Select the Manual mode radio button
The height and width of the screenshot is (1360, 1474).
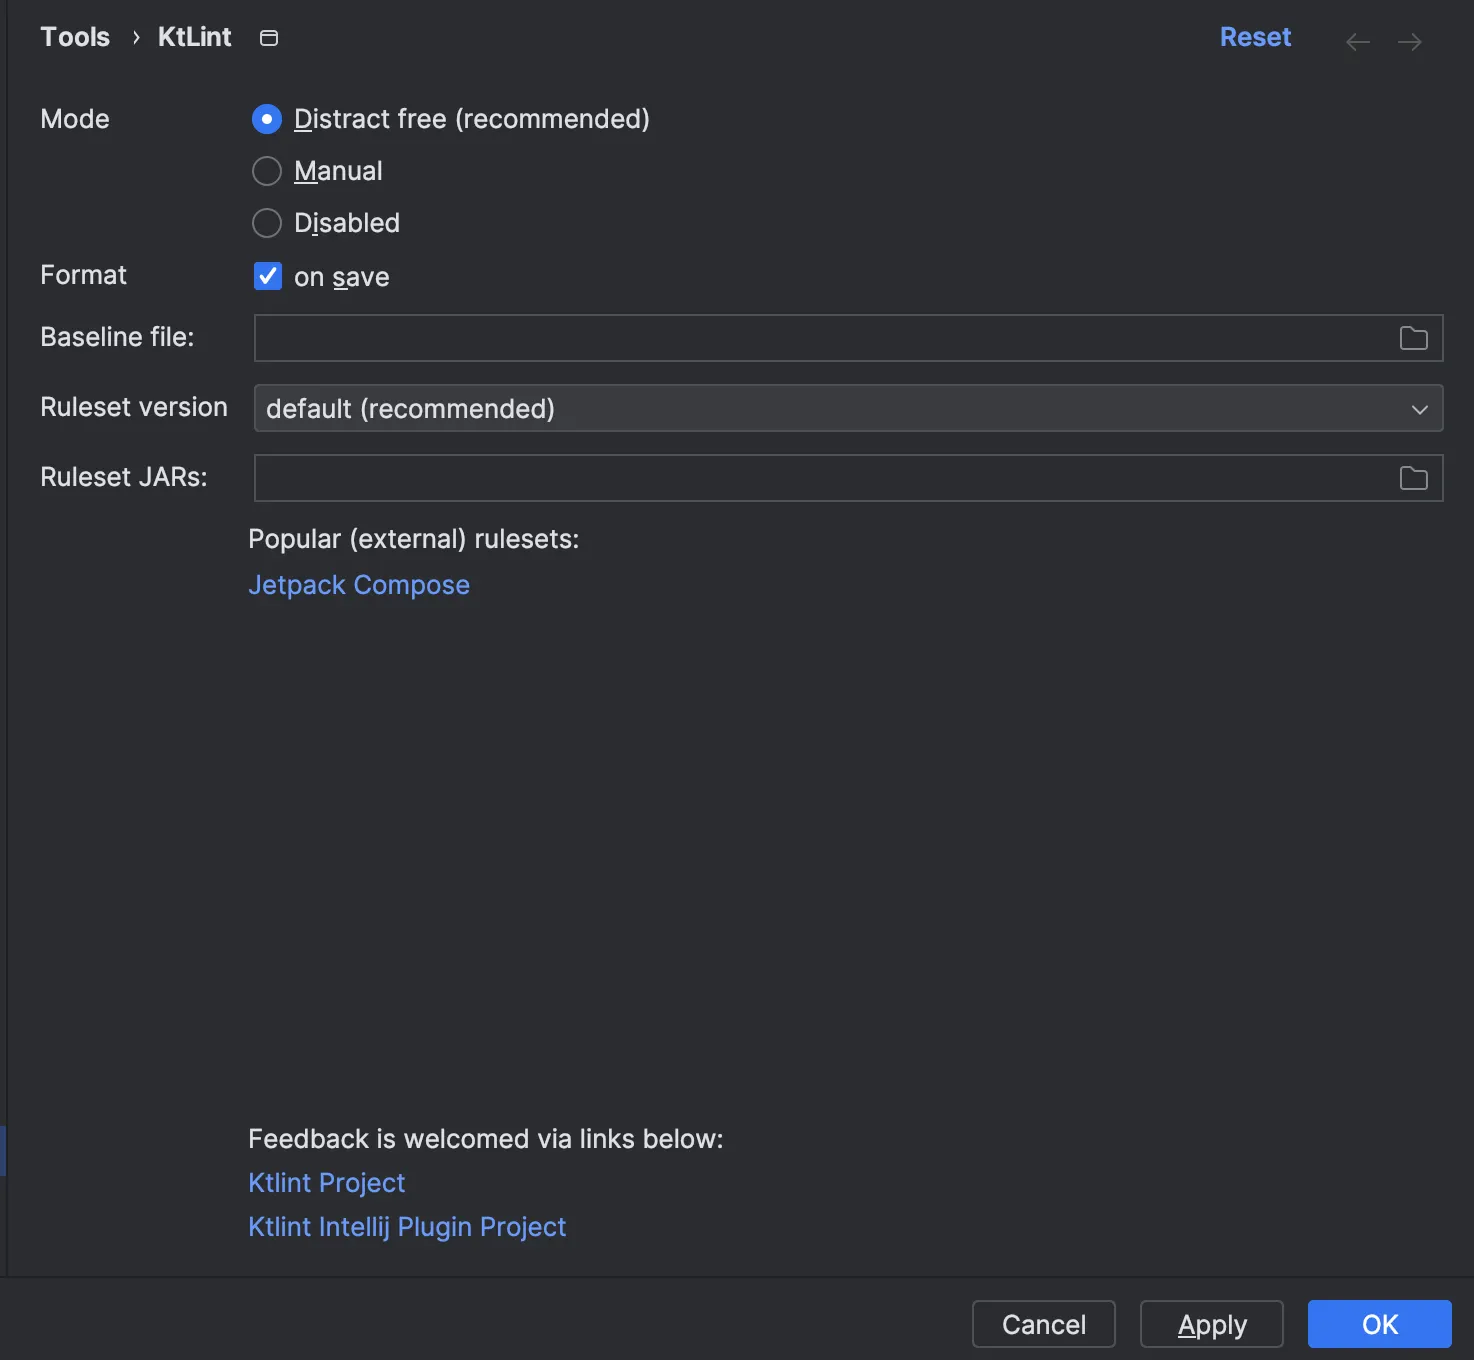pos(267,171)
